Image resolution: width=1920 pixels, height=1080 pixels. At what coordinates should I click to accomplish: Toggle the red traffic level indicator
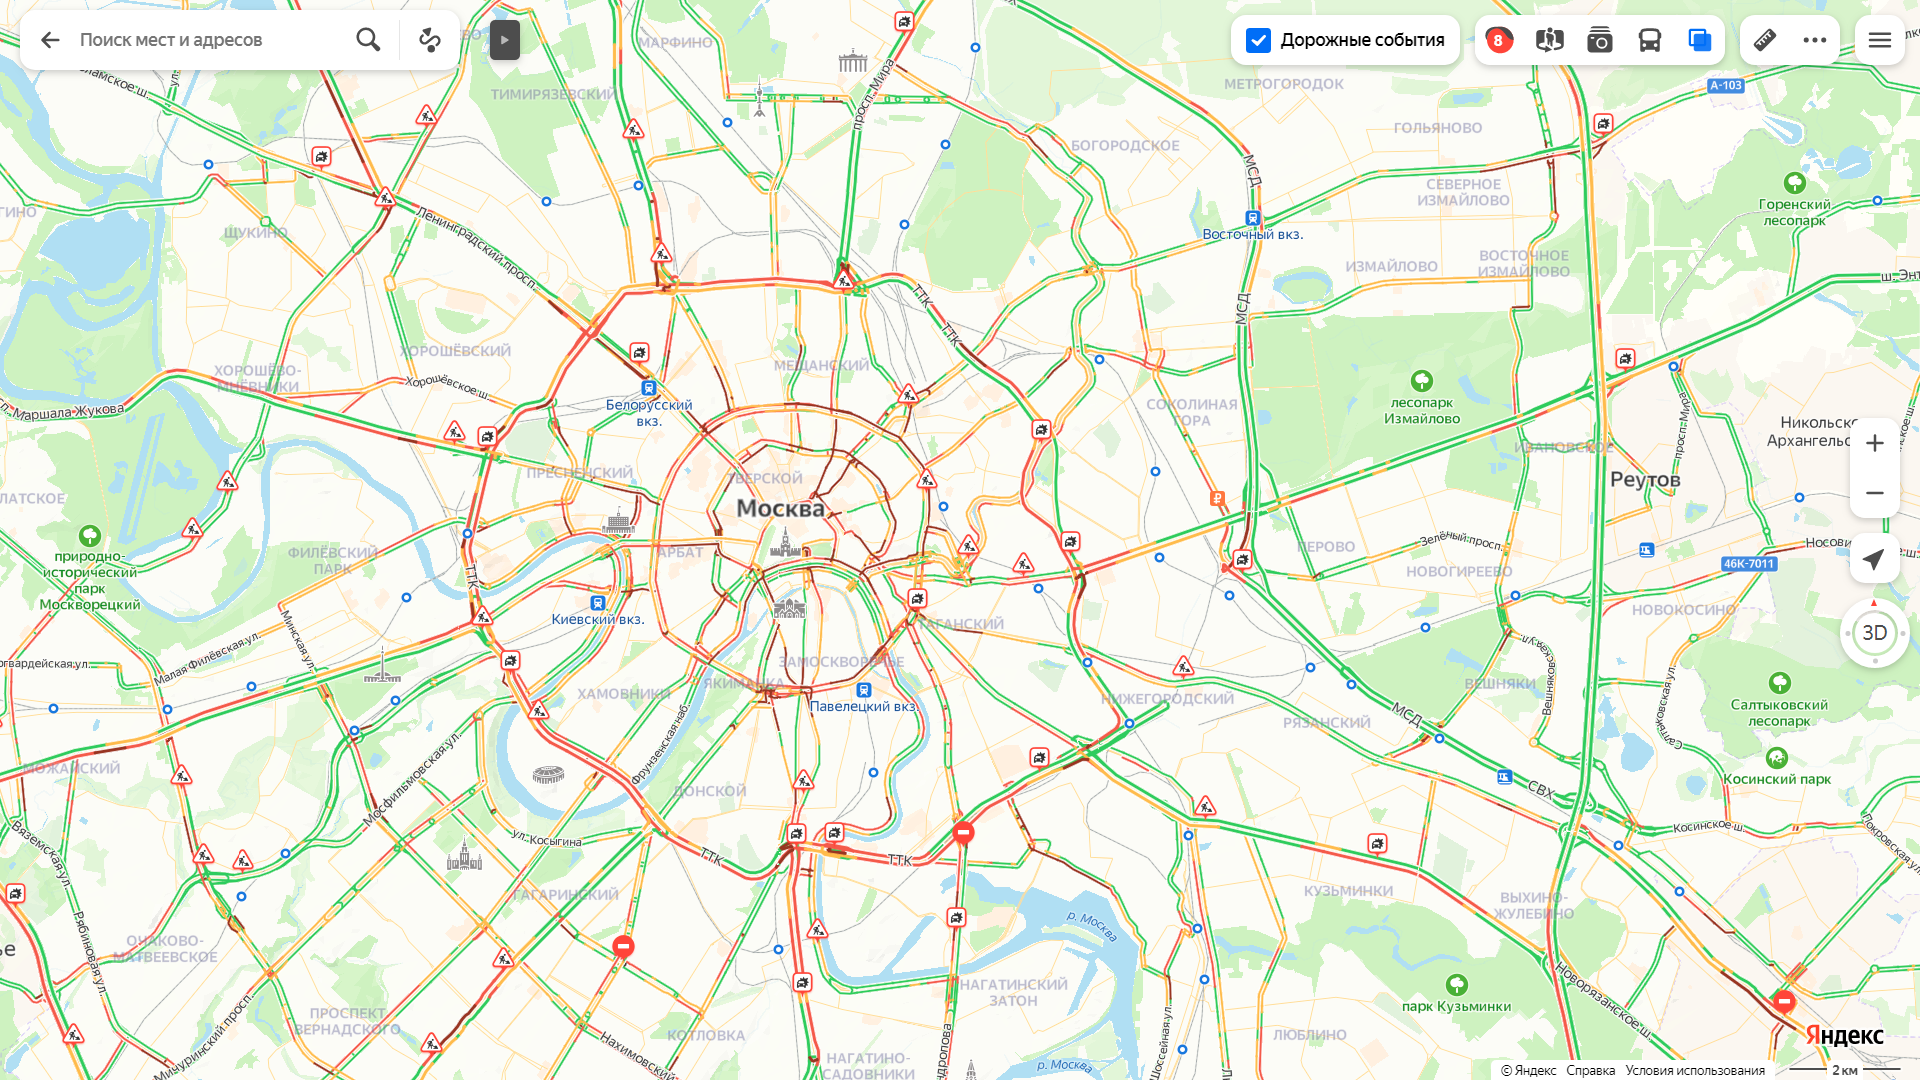[x=1498, y=40]
